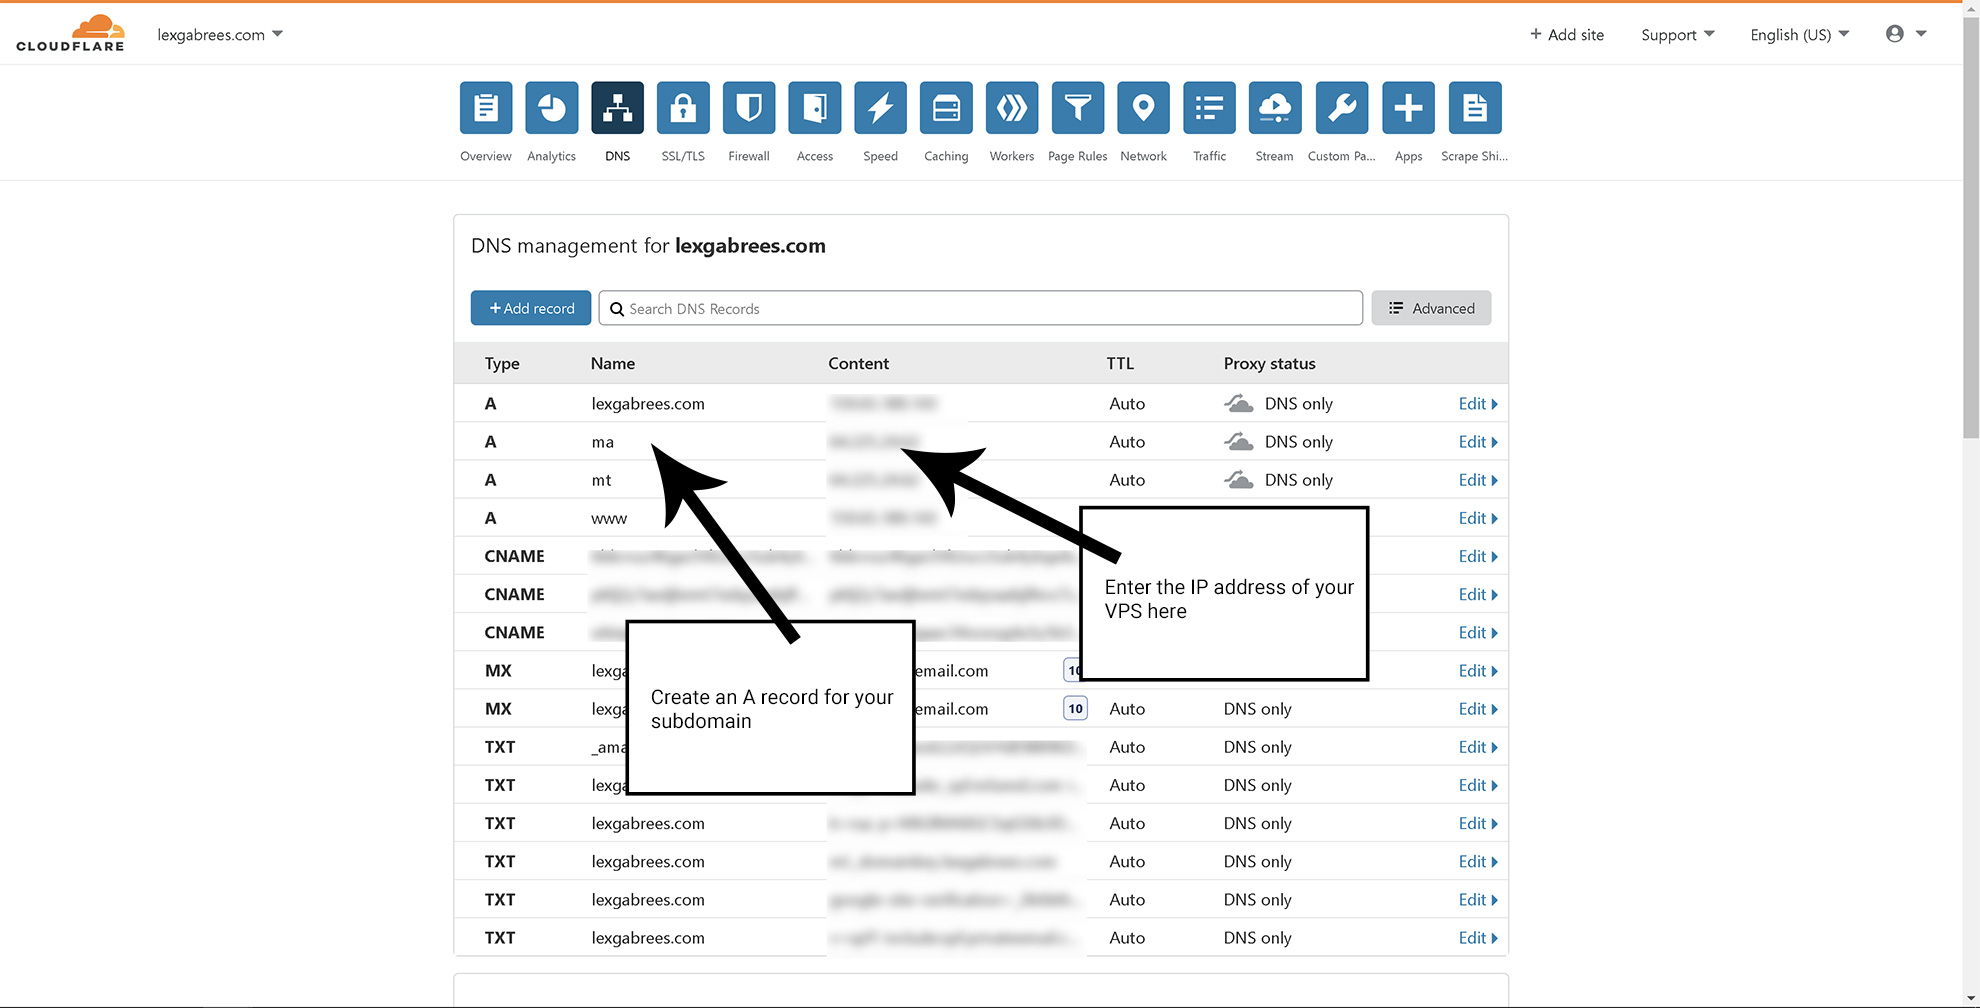The height and width of the screenshot is (1008, 1980).
Task: Open the SSL/TLS padlock icon
Action: (683, 108)
